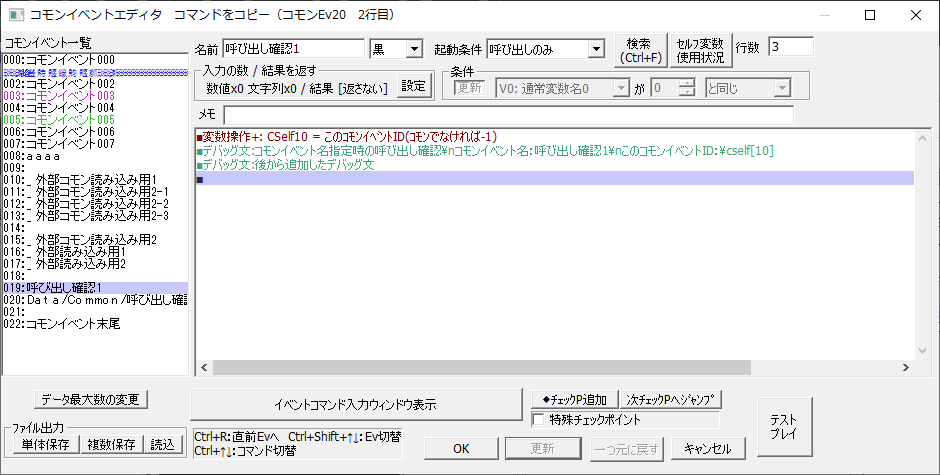Click the 行数 input field
The image size is (940, 475).
[x=791, y=47]
